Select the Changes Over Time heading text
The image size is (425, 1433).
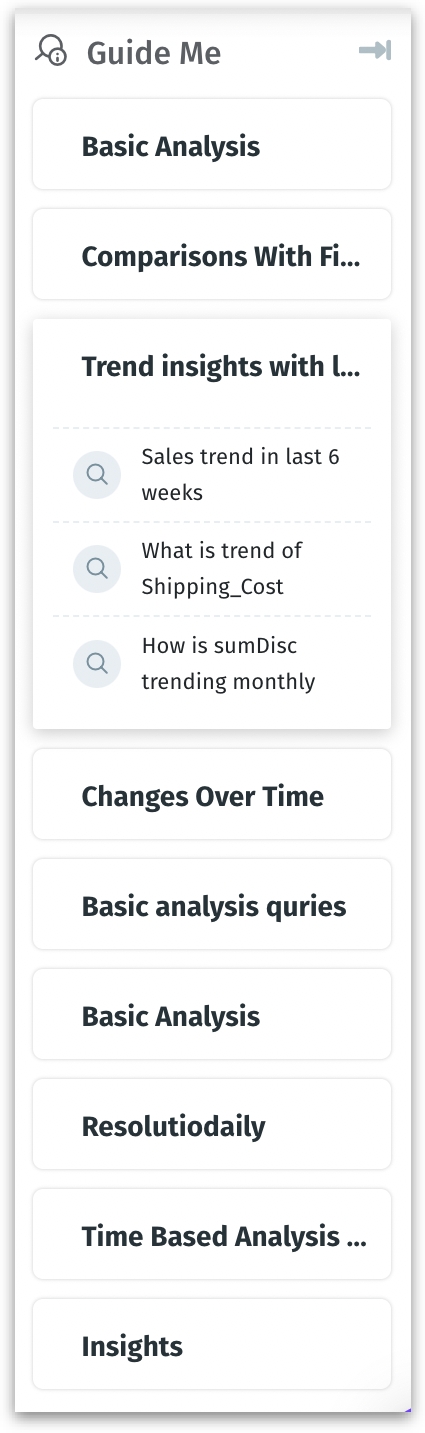coord(203,797)
